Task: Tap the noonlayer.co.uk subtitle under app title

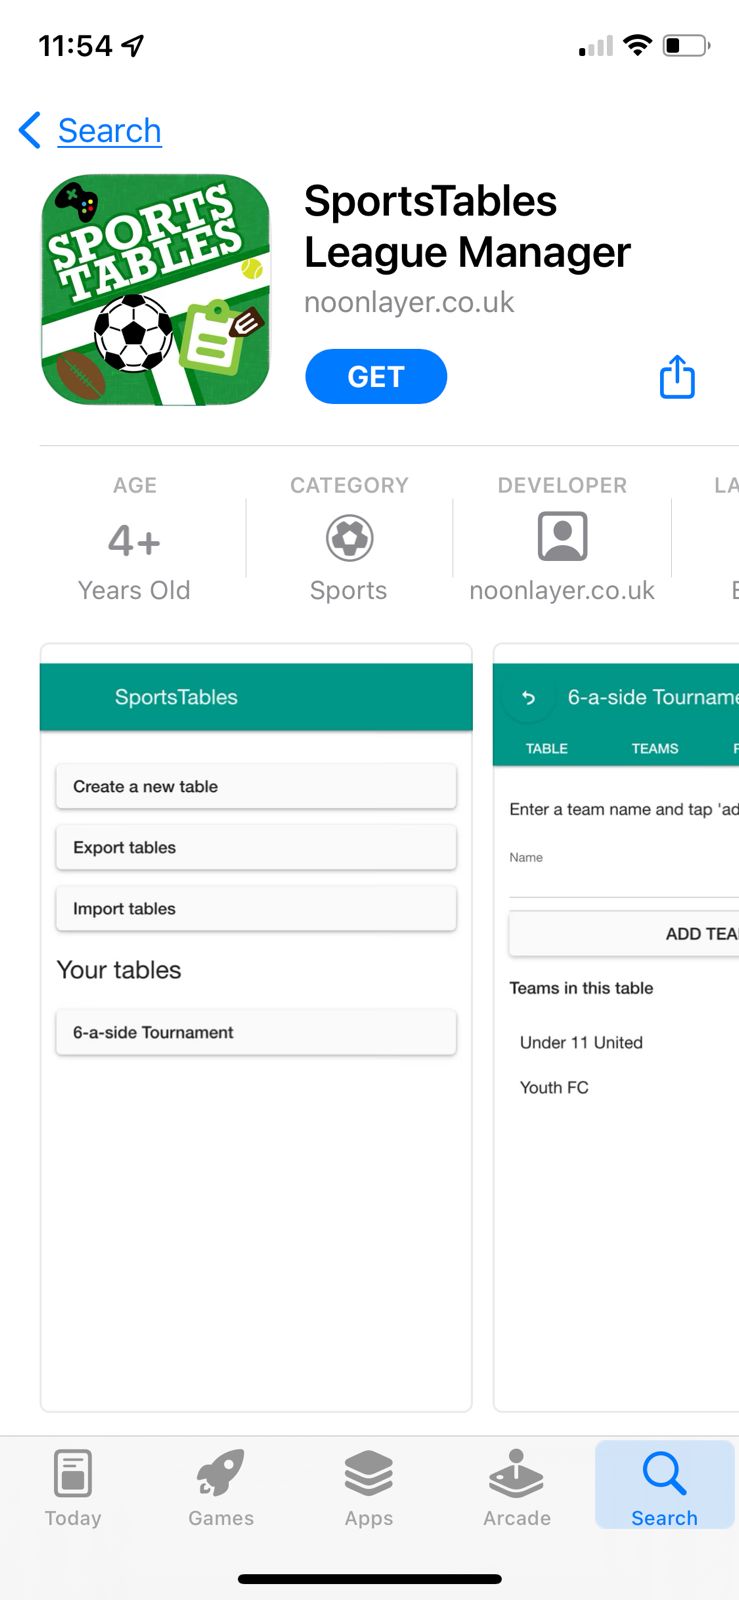Action: pyautogui.click(x=409, y=302)
